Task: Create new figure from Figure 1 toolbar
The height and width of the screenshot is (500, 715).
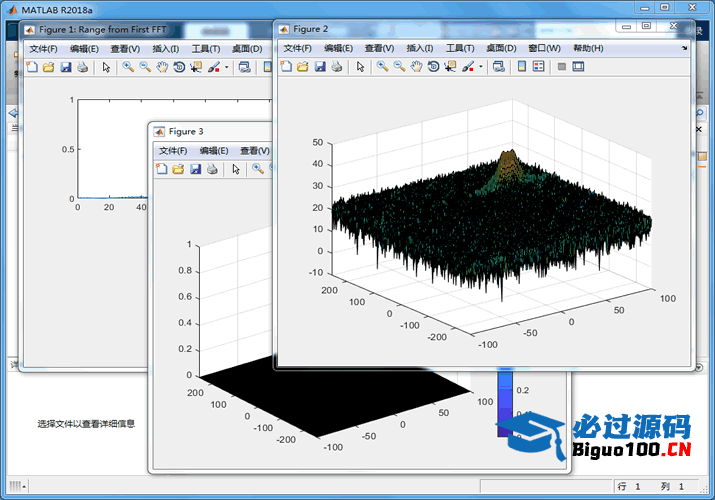Action: coord(32,67)
